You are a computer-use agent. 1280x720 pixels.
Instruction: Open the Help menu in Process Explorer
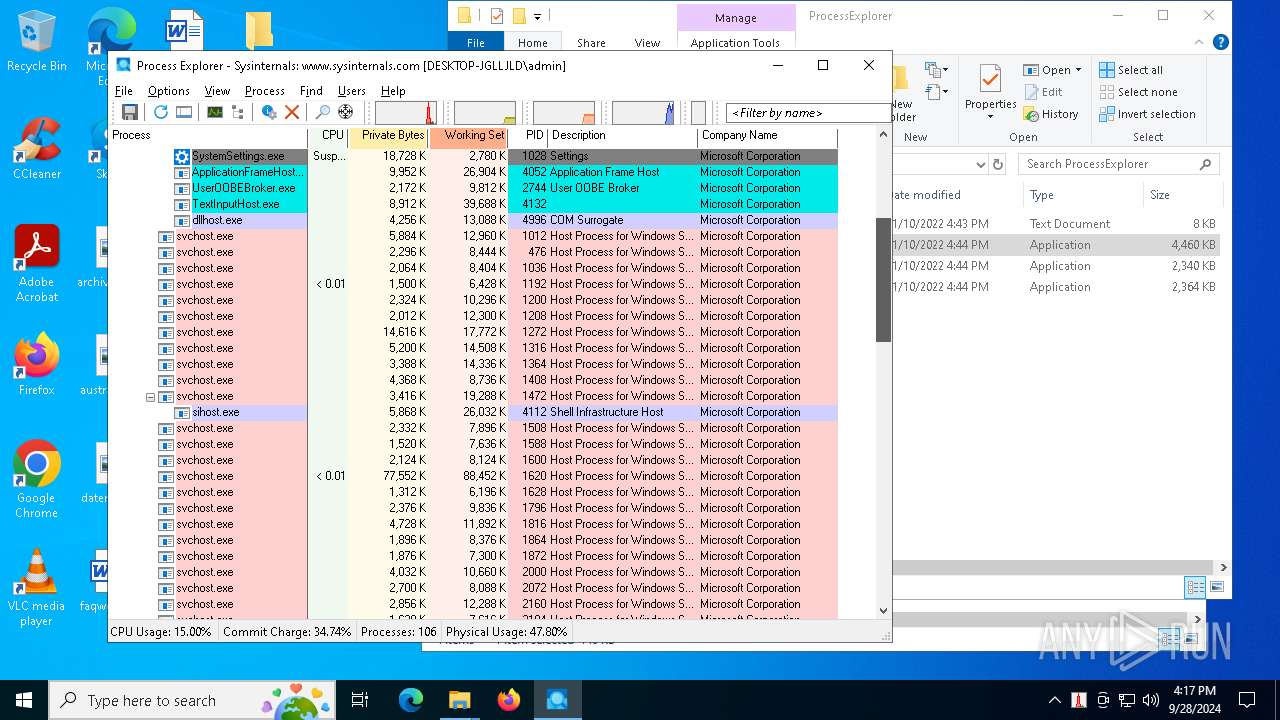[393, 90]
